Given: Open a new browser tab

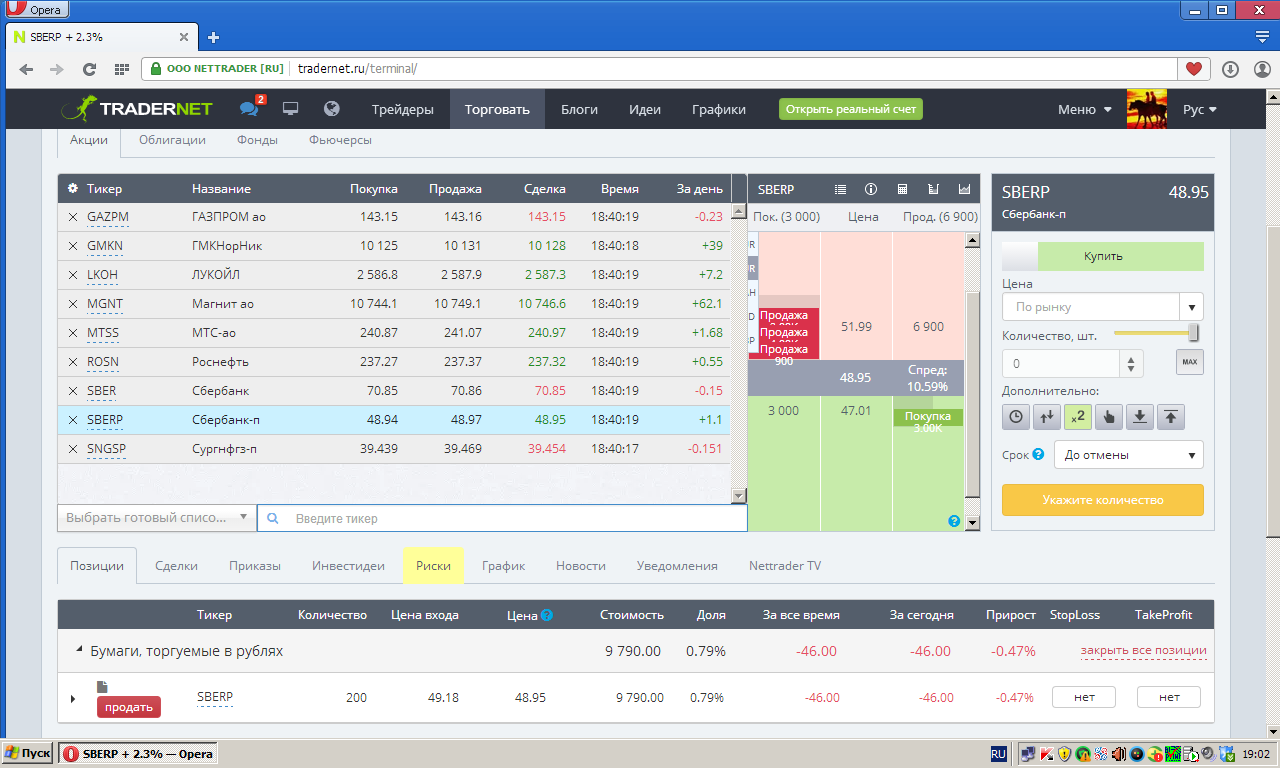Looking at the screenshot, I should point(213,37).
